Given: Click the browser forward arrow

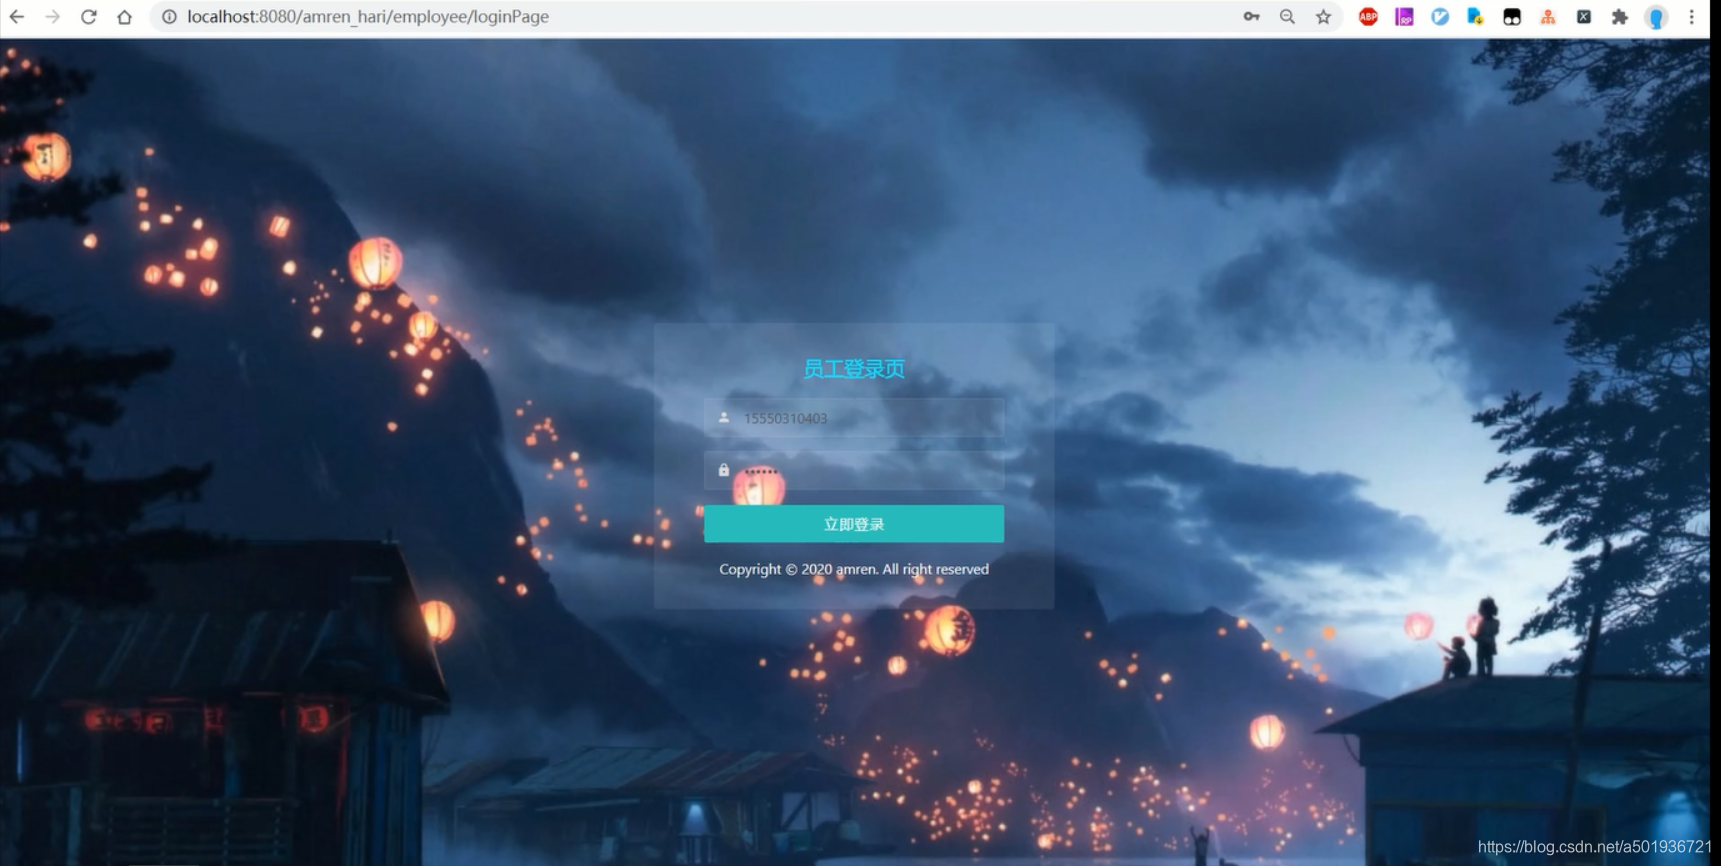Looking at the screenshot, I should pyautogui.click(x=52, y=17).
